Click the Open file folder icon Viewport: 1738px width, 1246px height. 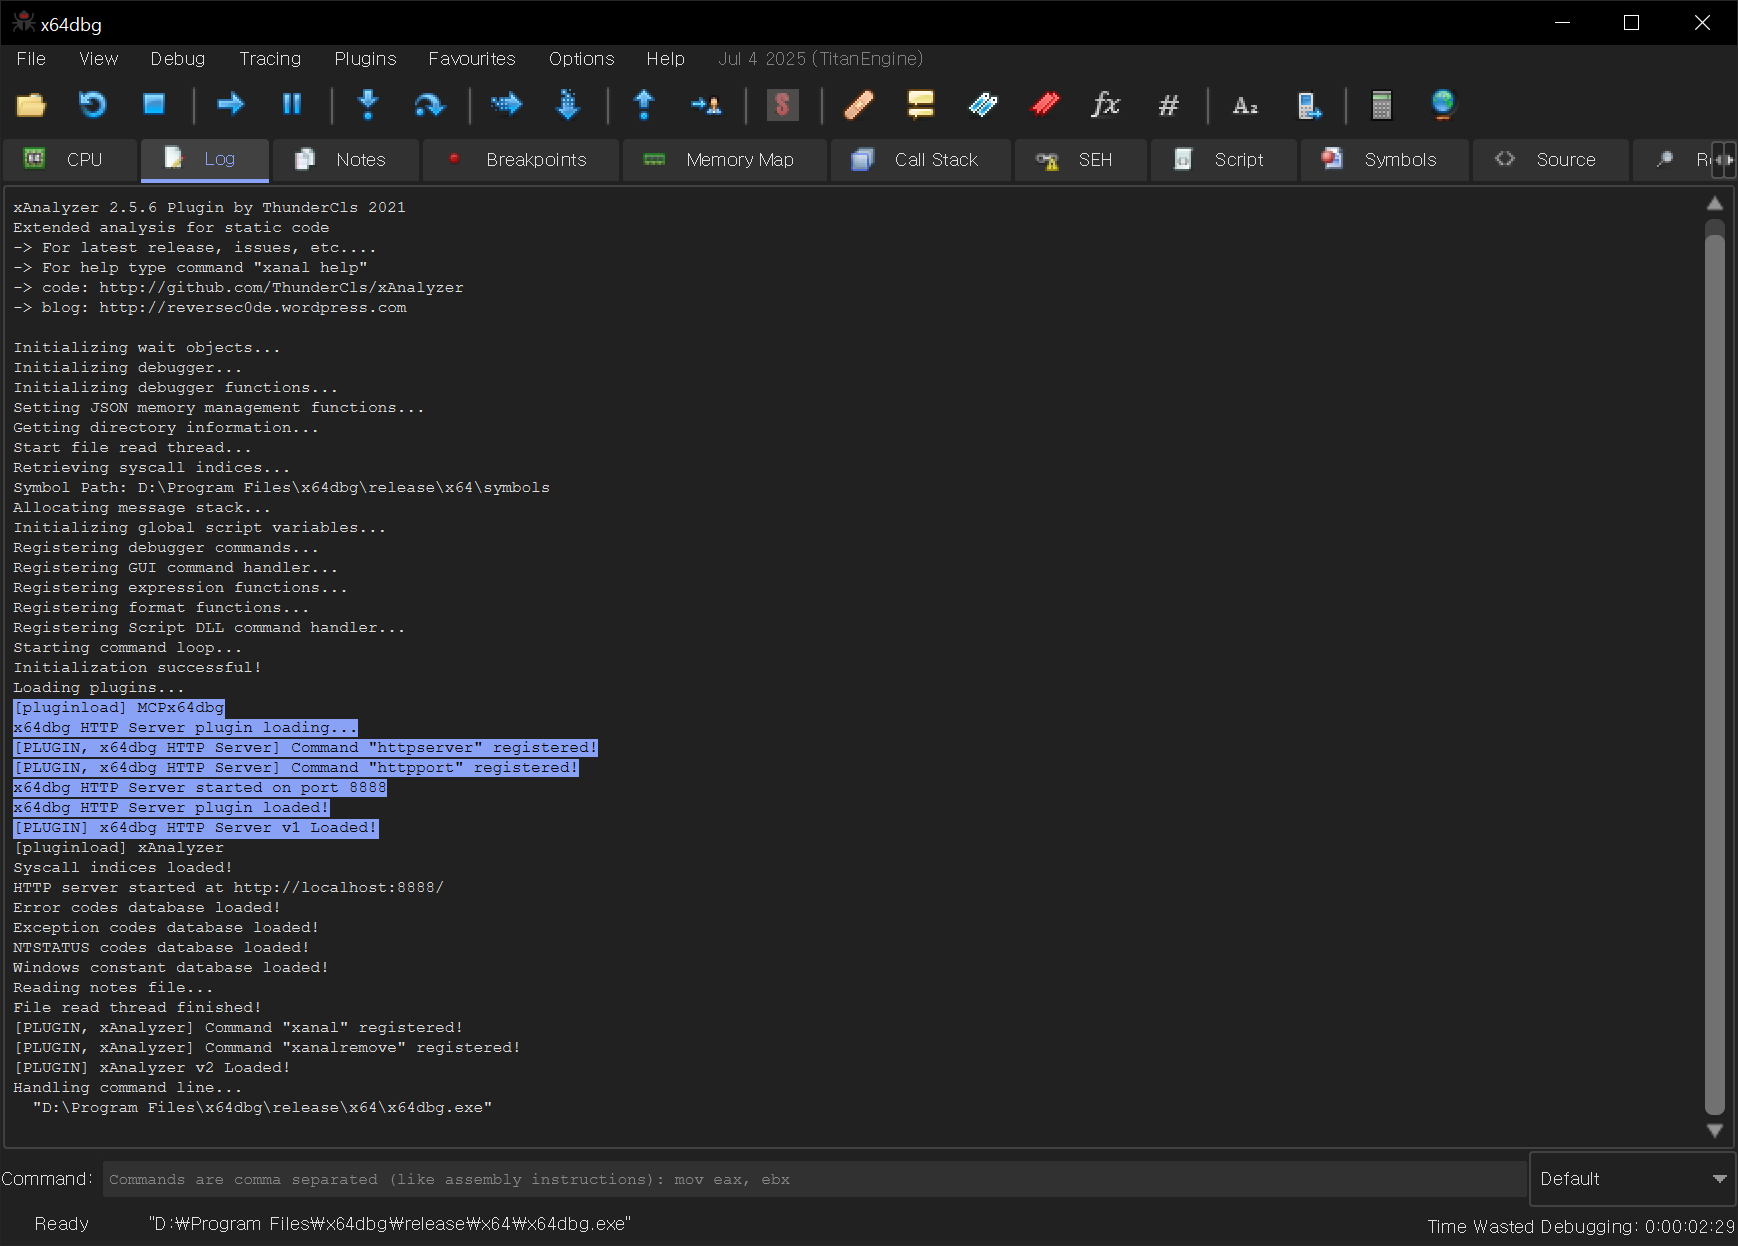click(x=31, y=104)
